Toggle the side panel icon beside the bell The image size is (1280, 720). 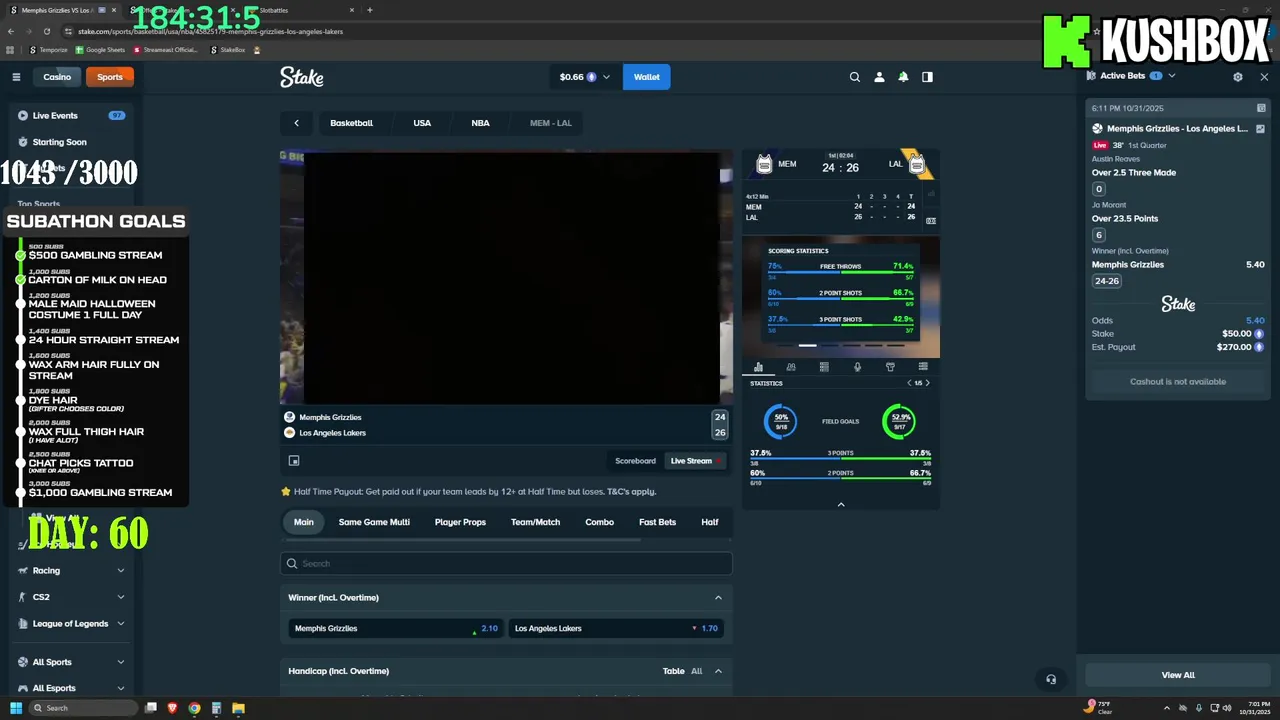(927, 77)
